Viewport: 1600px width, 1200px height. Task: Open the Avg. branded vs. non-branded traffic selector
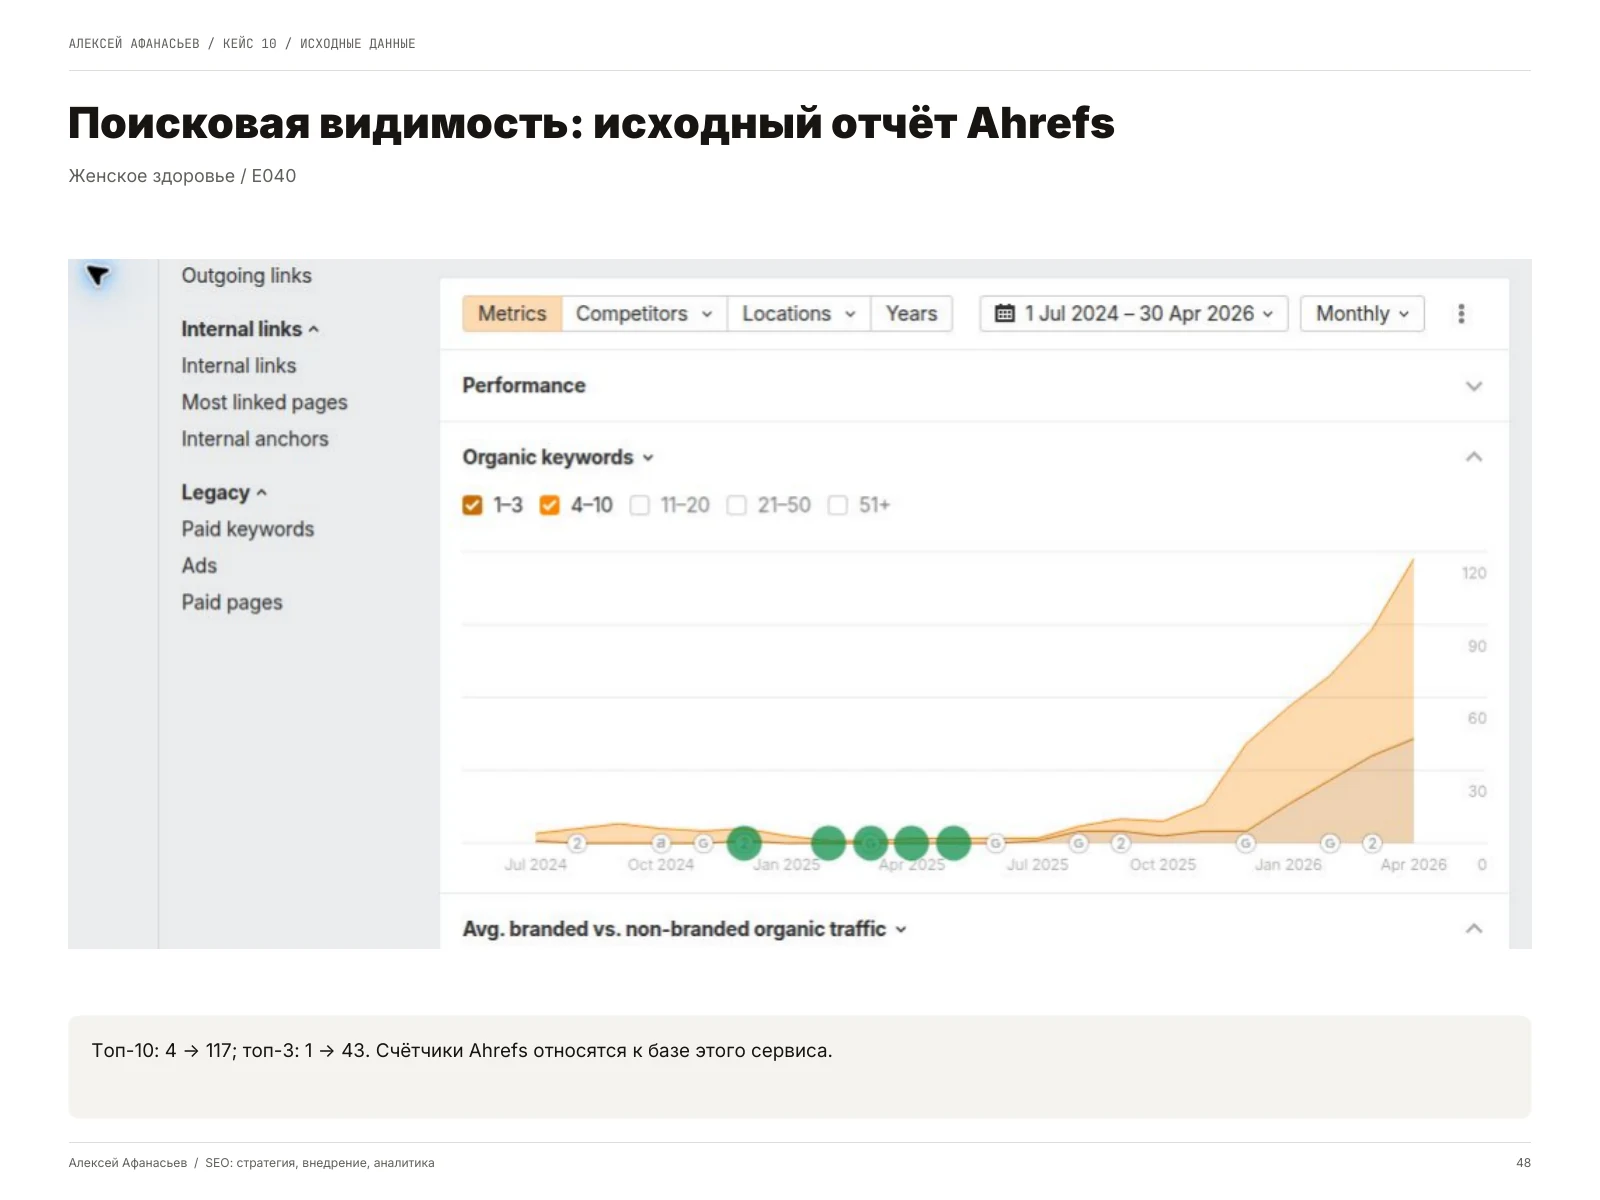pyautogui.click(x=685, y=929)
